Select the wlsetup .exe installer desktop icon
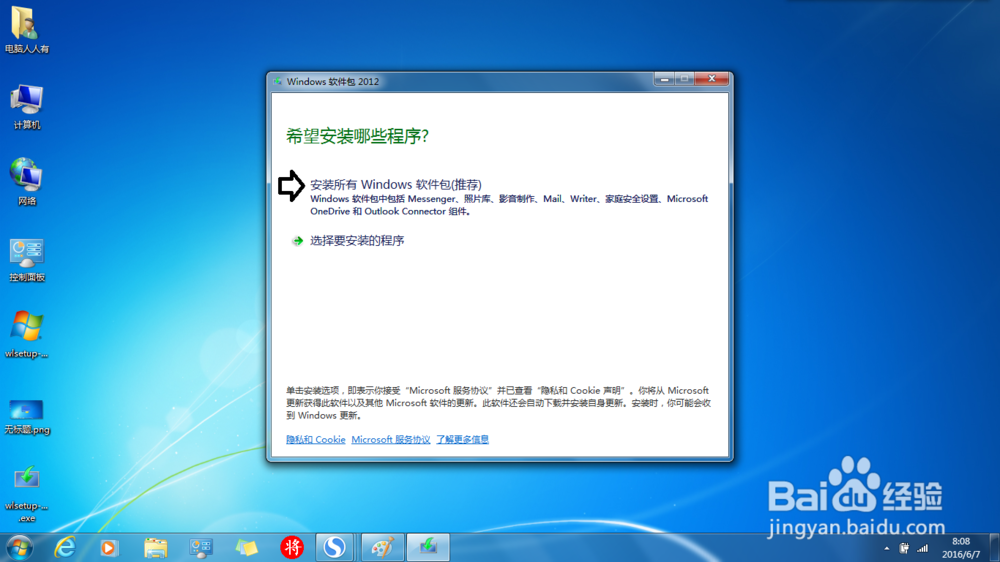Screen dimensions: 1000x562 click(26, 494)
